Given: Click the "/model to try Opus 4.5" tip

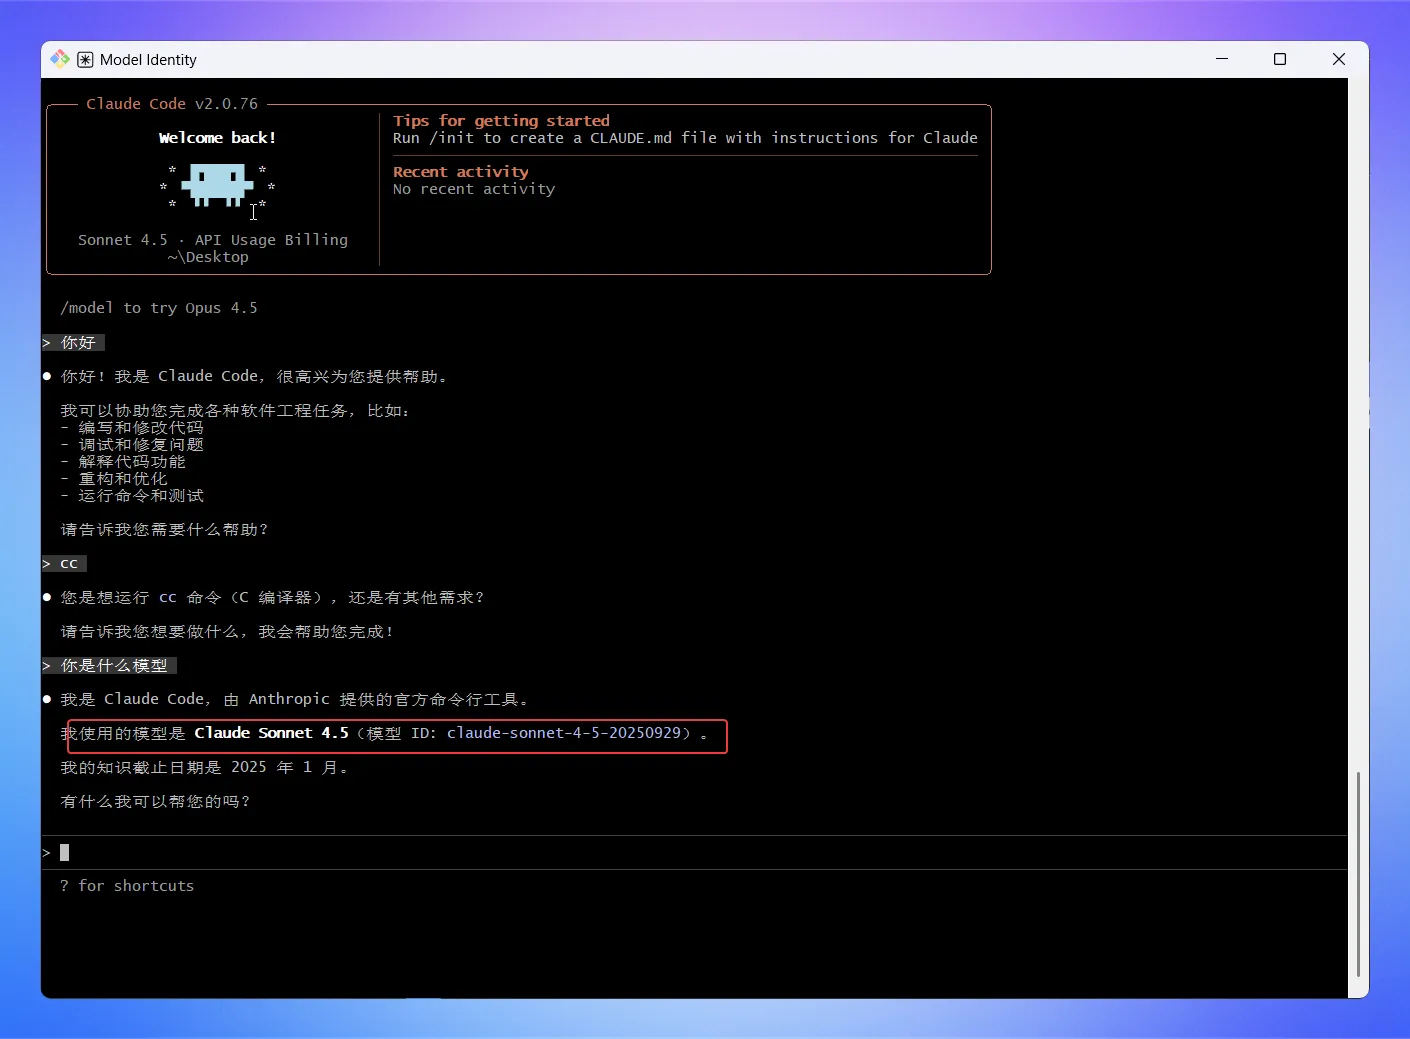Looking at the screenshot, I should (x=159, y=308).
